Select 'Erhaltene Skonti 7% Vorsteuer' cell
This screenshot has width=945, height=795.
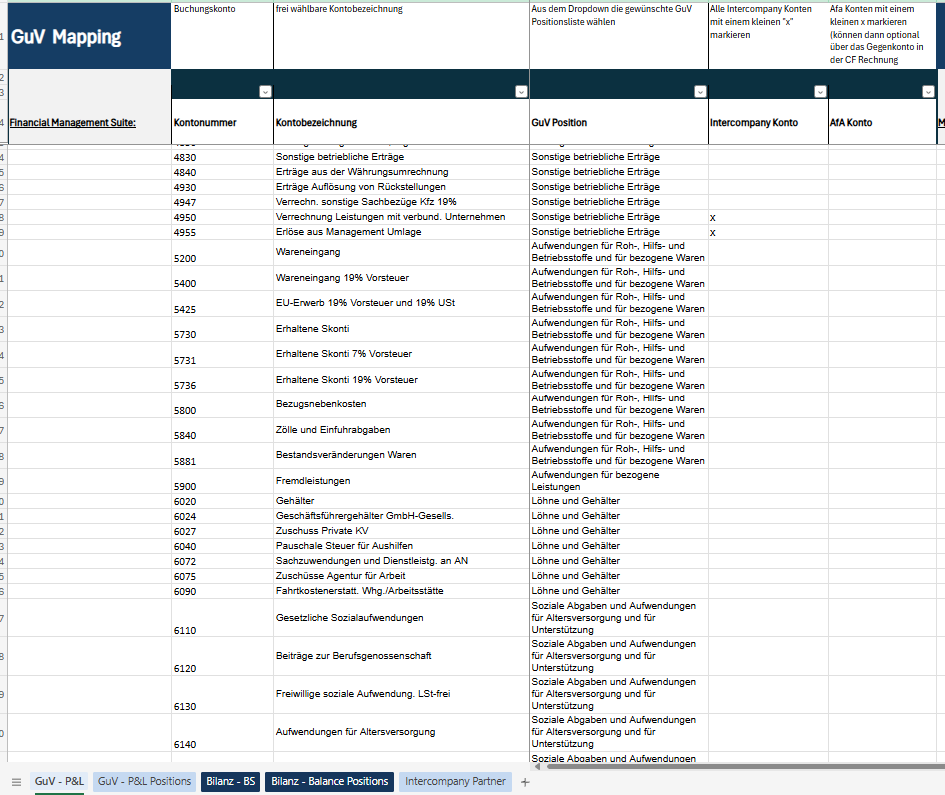coord(401,354)
